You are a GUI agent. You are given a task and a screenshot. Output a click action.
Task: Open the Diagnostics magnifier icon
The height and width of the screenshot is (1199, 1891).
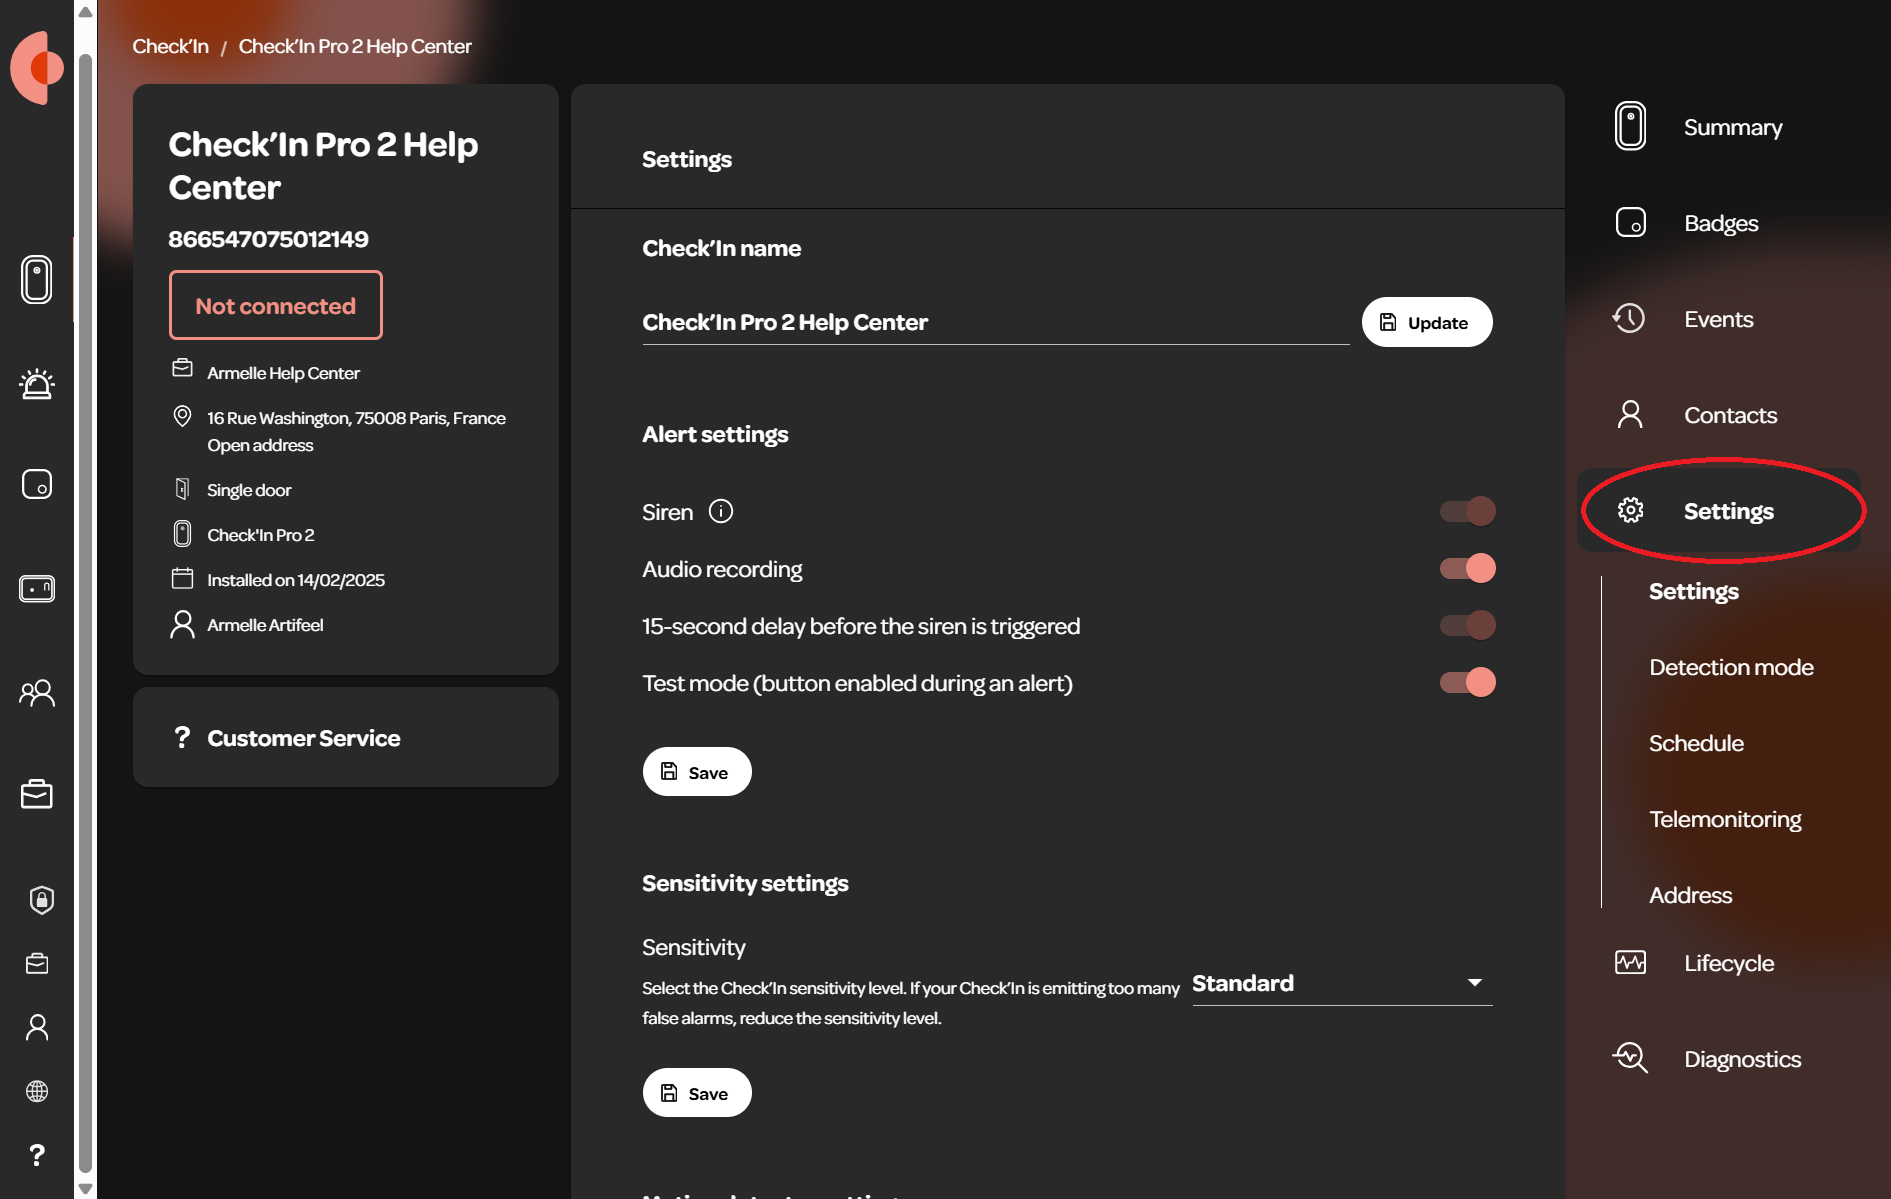(1630, 1058)
